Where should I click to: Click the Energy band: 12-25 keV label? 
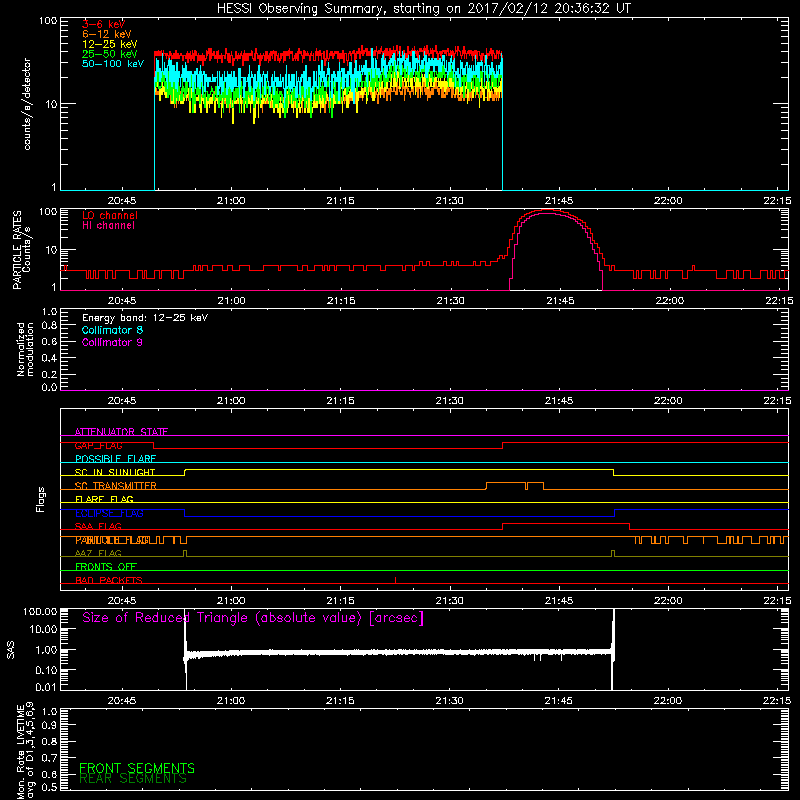click(x=145, y=318)
